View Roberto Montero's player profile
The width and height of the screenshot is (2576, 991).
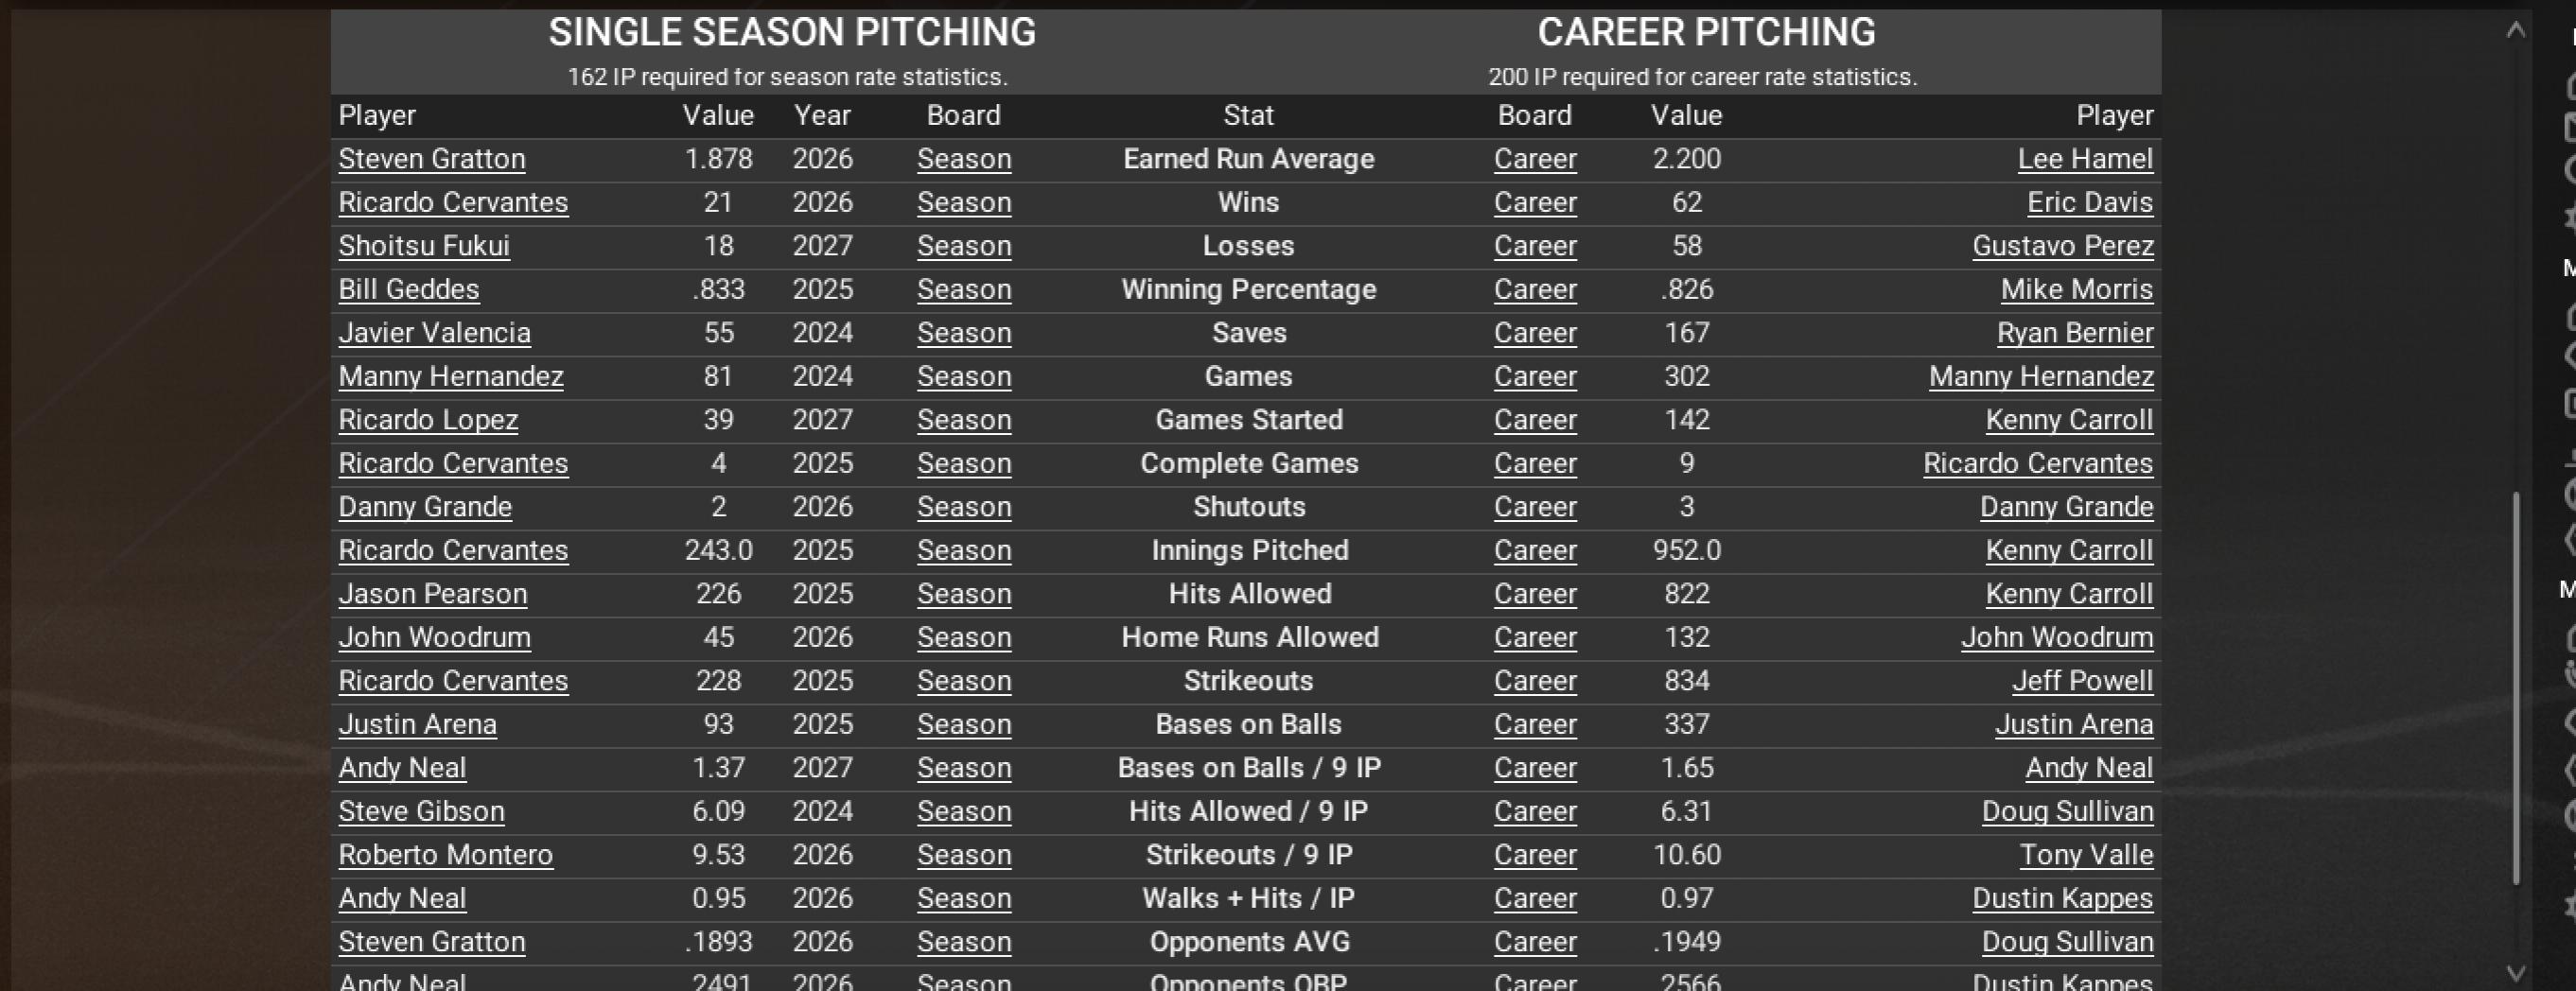pyautogui.click(x=445, y=855)
